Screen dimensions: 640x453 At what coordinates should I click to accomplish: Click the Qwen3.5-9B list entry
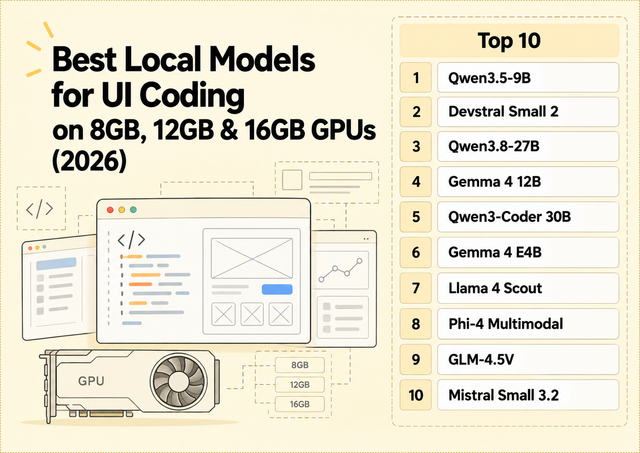(528, 78)
